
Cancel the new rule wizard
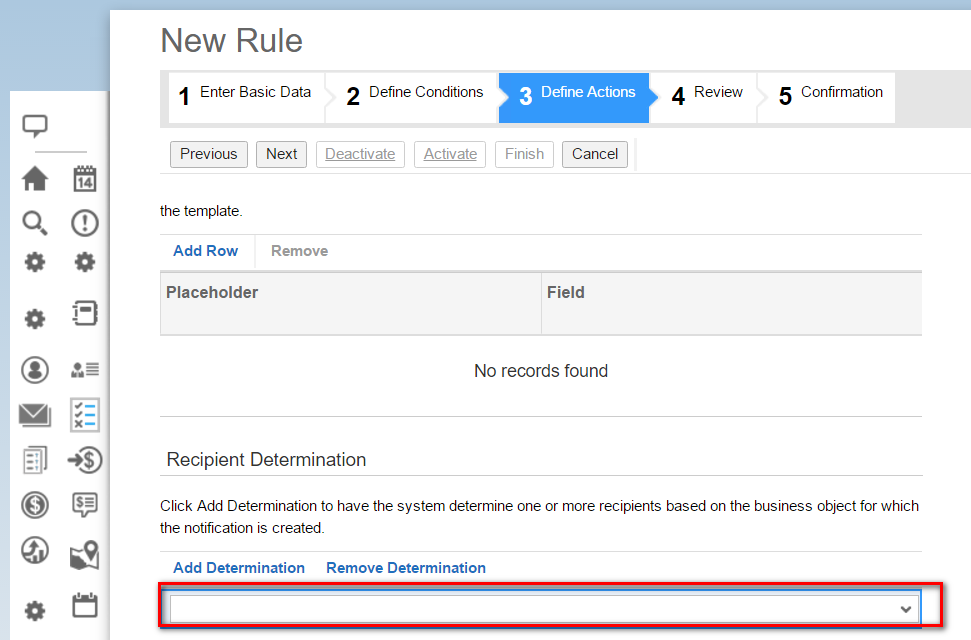pos(595,154)
